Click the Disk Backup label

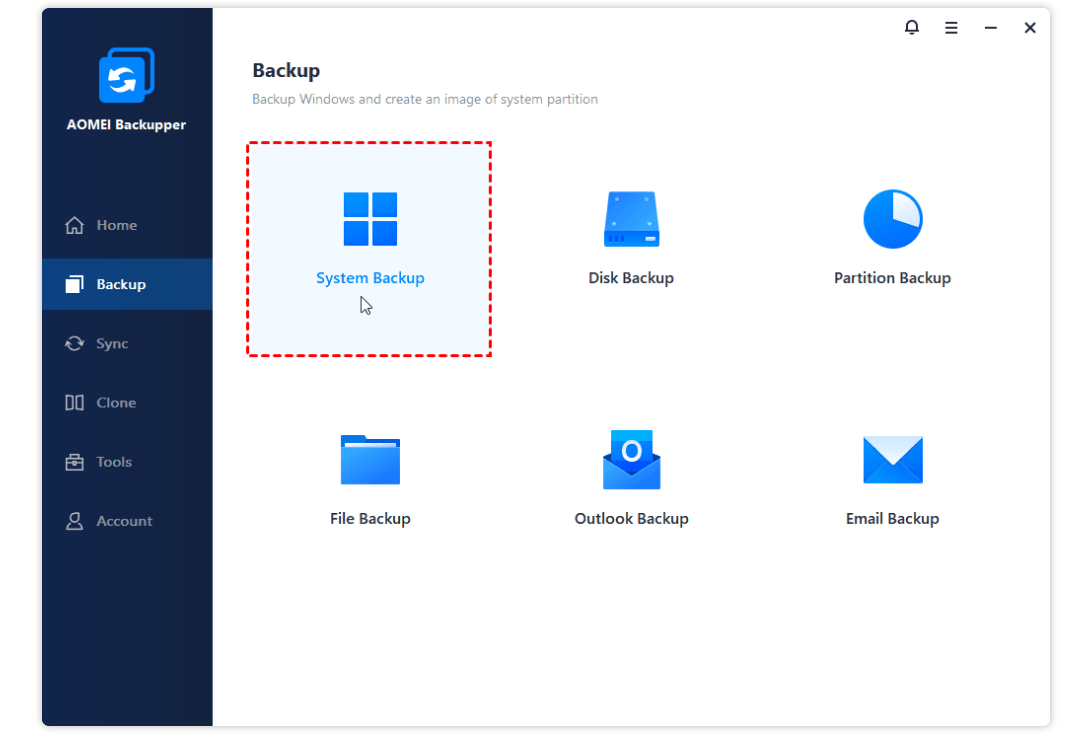[x=631, y=278]
